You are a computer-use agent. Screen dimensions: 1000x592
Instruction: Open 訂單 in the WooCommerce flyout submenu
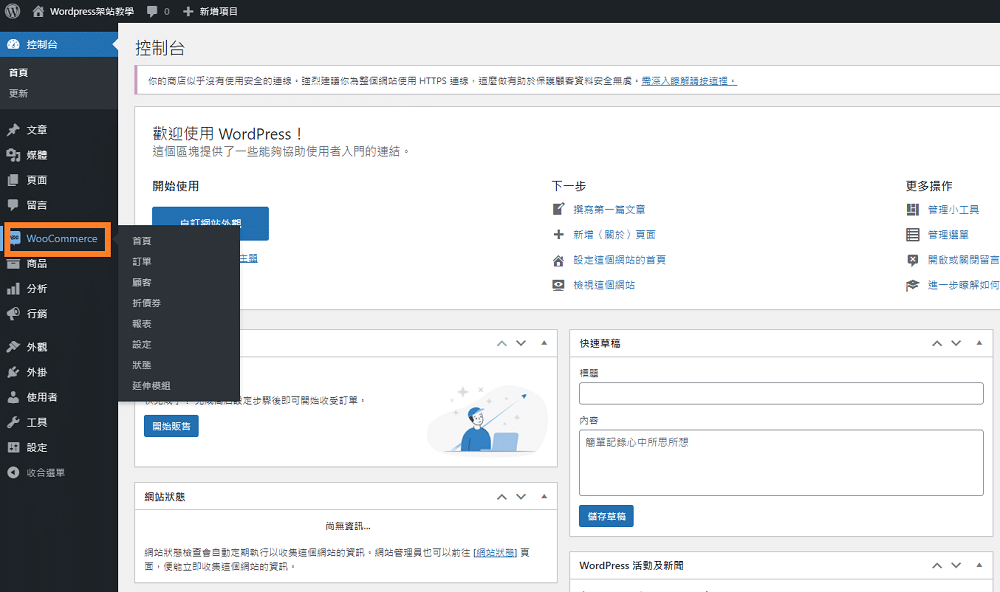point(142,262)
